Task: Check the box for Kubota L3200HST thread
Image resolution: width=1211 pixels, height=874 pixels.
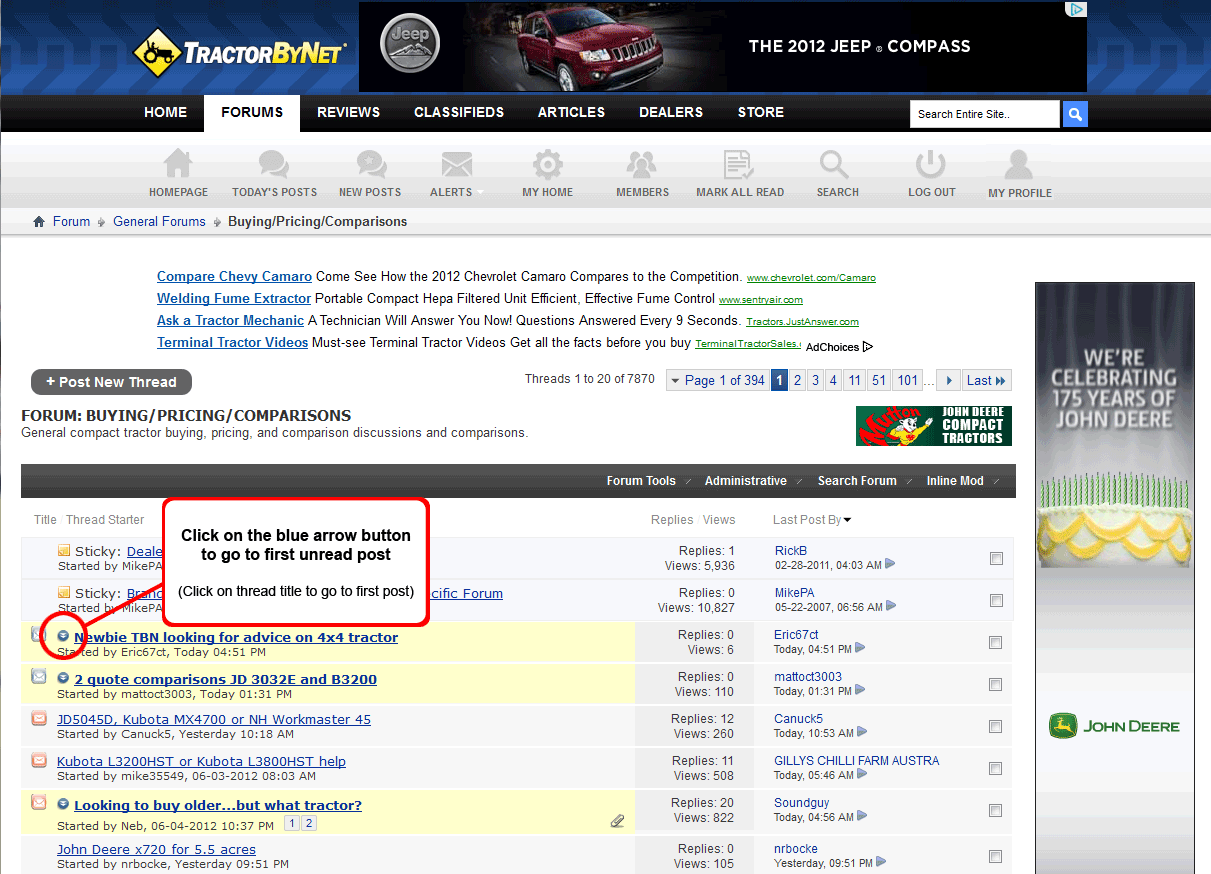Action: tap(996, 769)
